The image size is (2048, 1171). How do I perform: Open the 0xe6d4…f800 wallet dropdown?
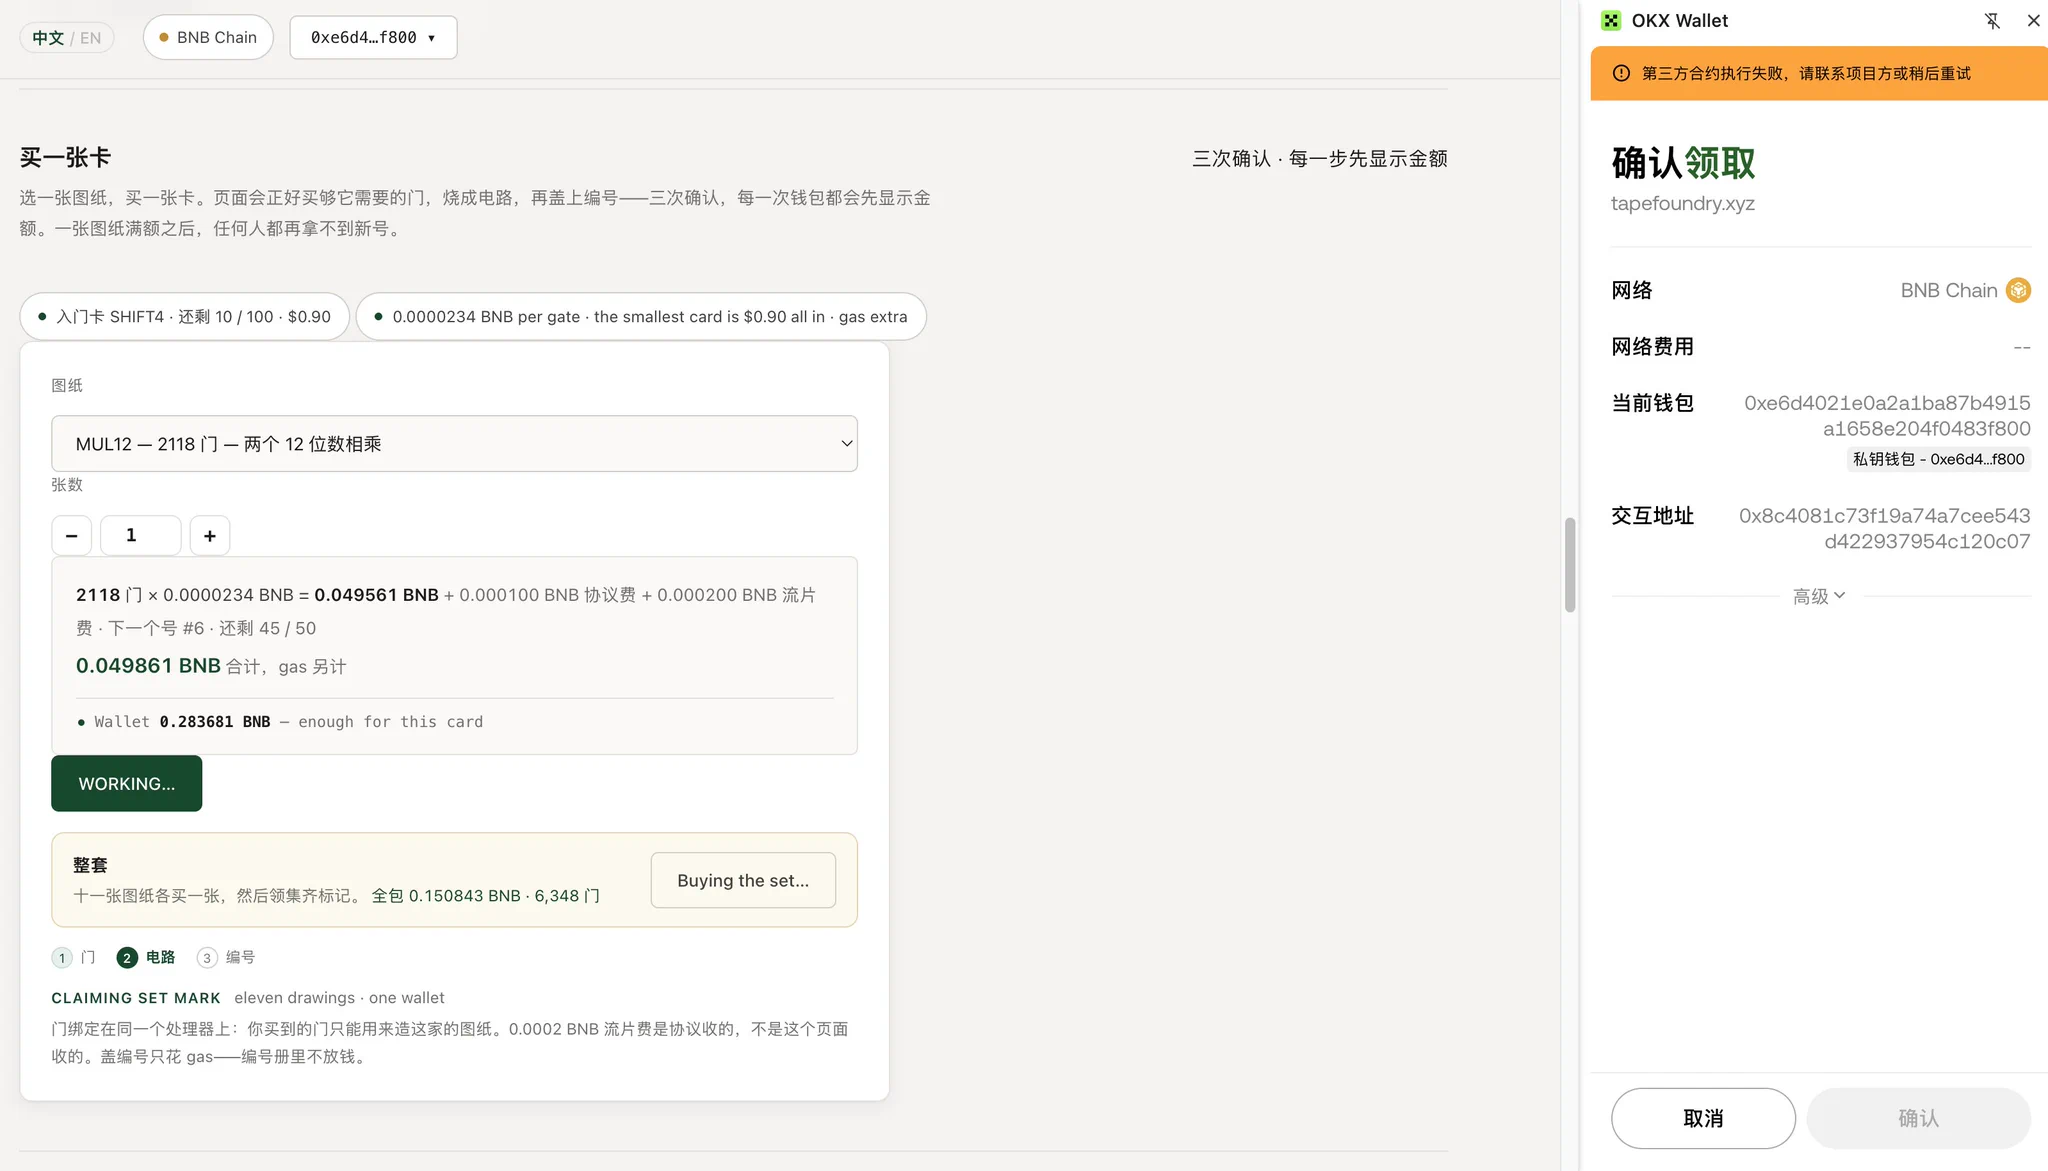[x=373, y=37]
